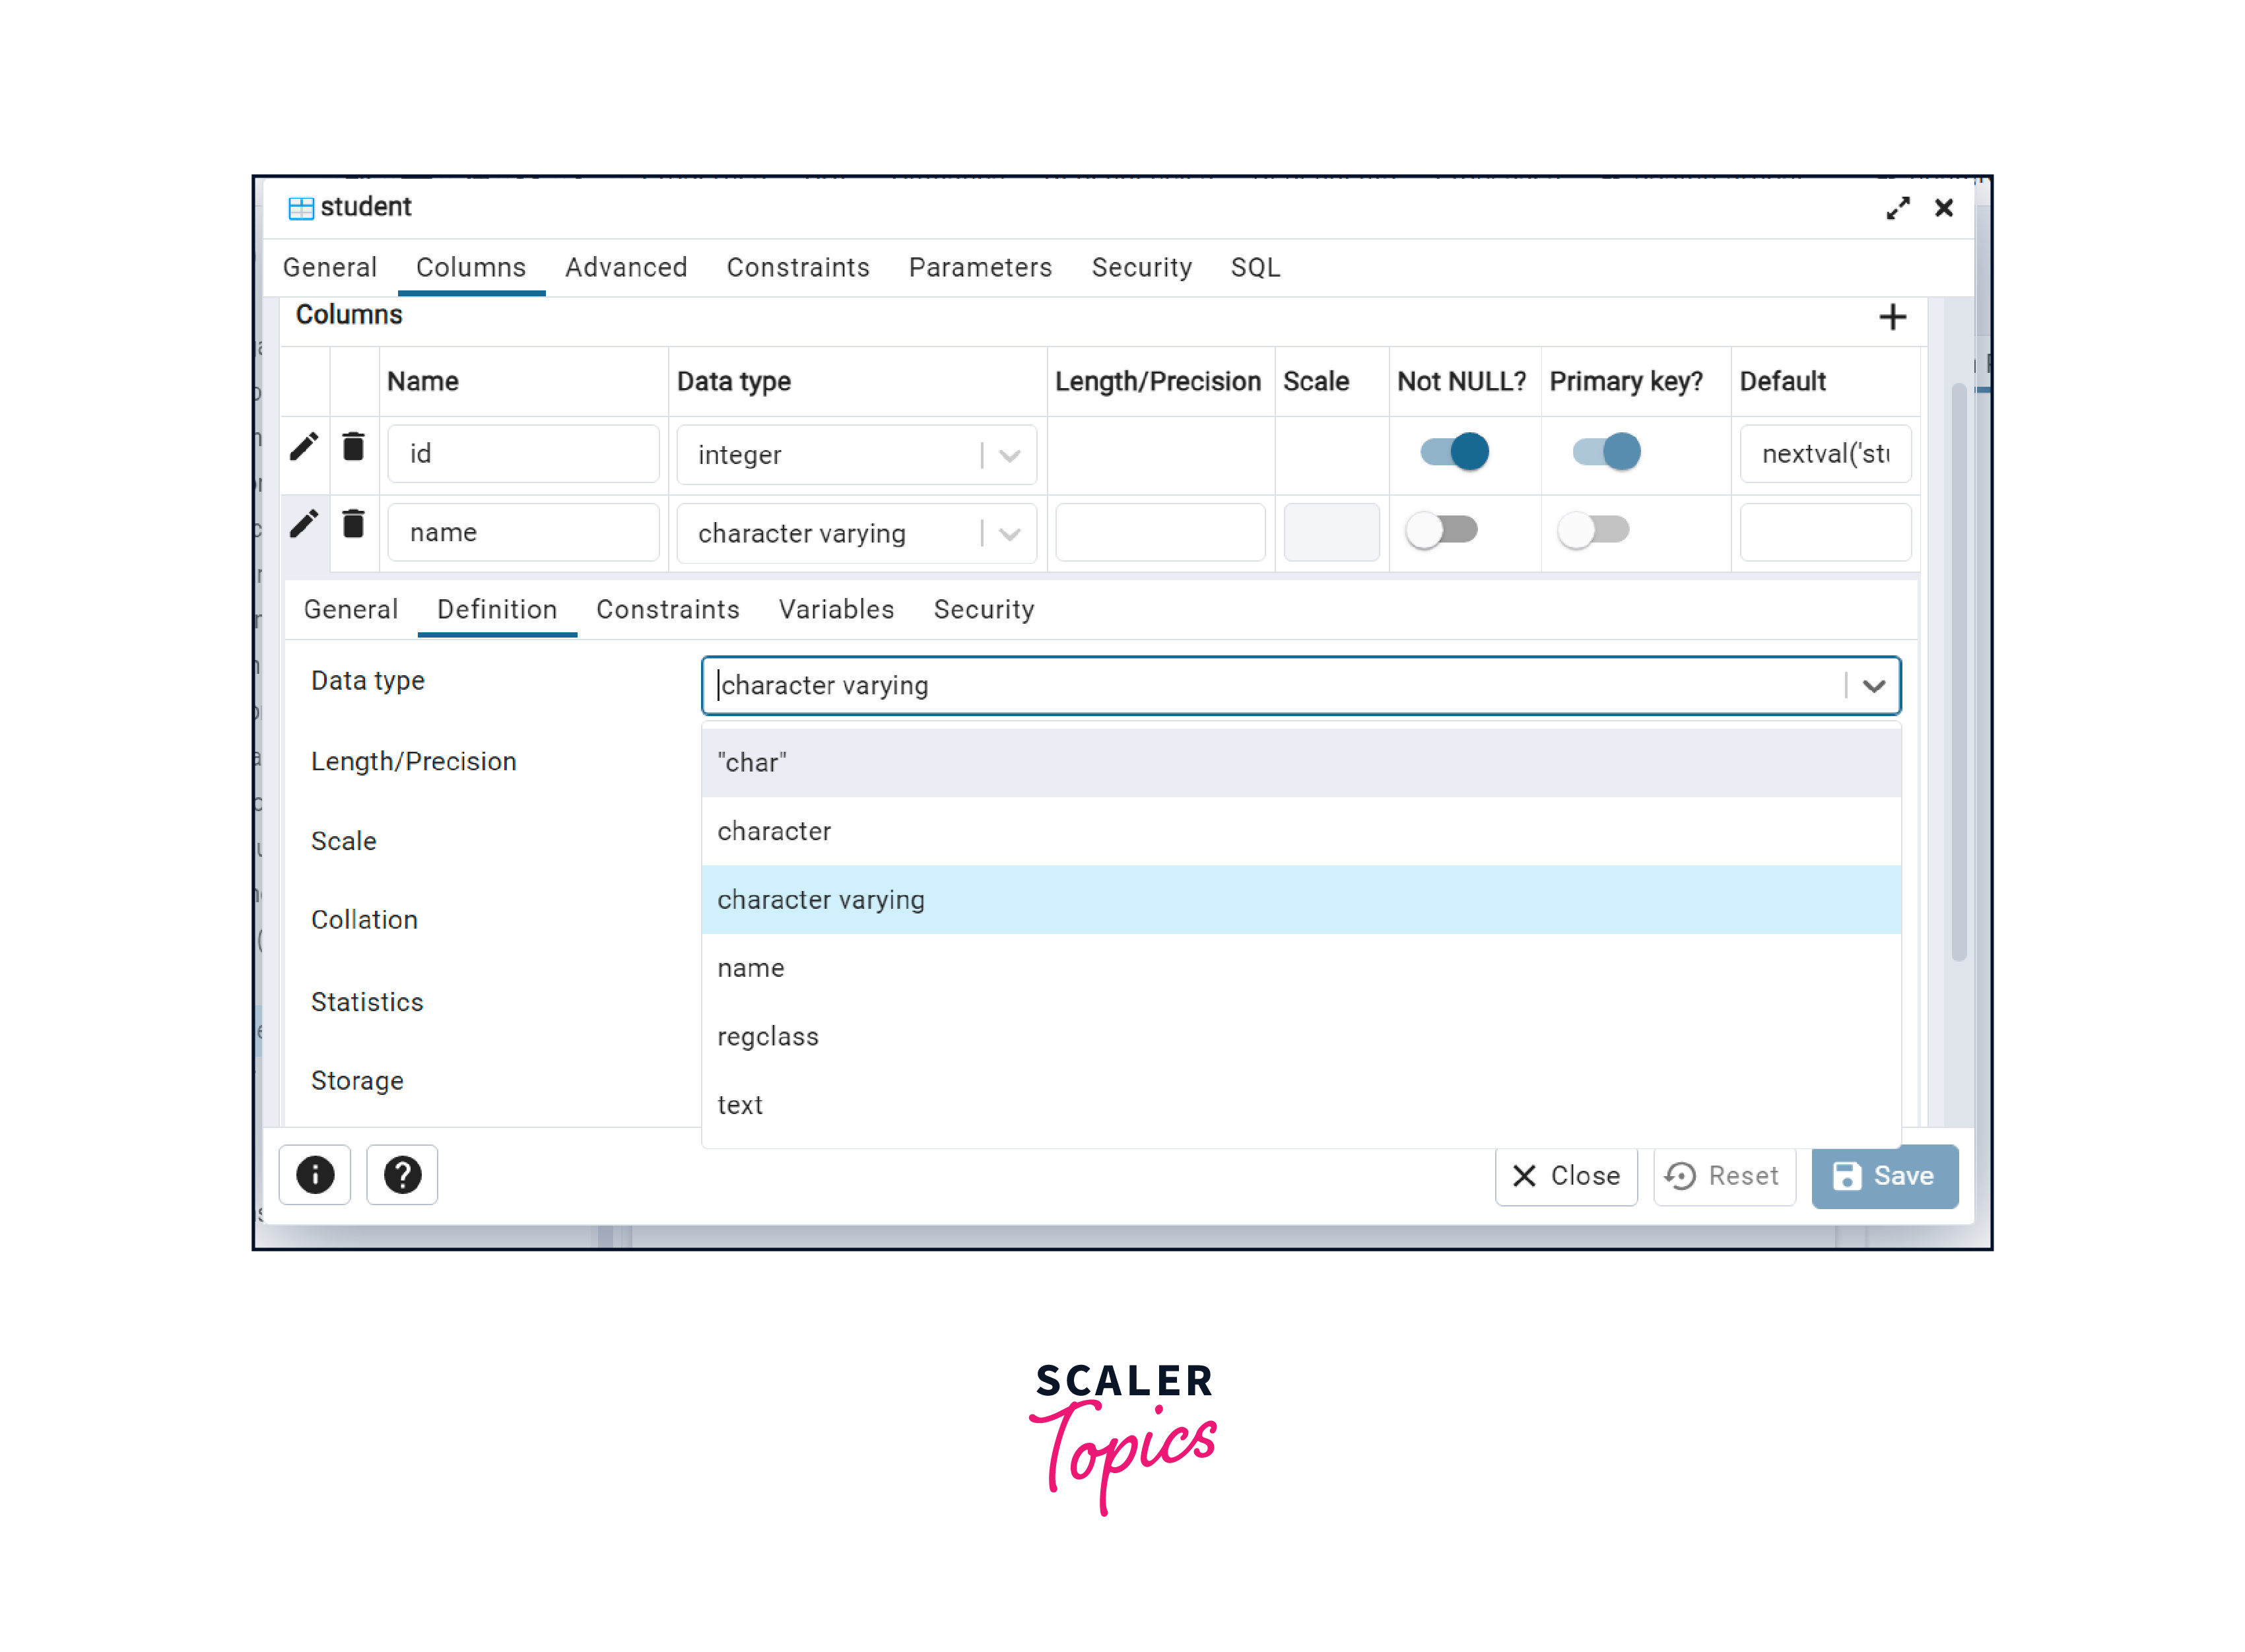Select the text option in list

tap(740, 1105)
